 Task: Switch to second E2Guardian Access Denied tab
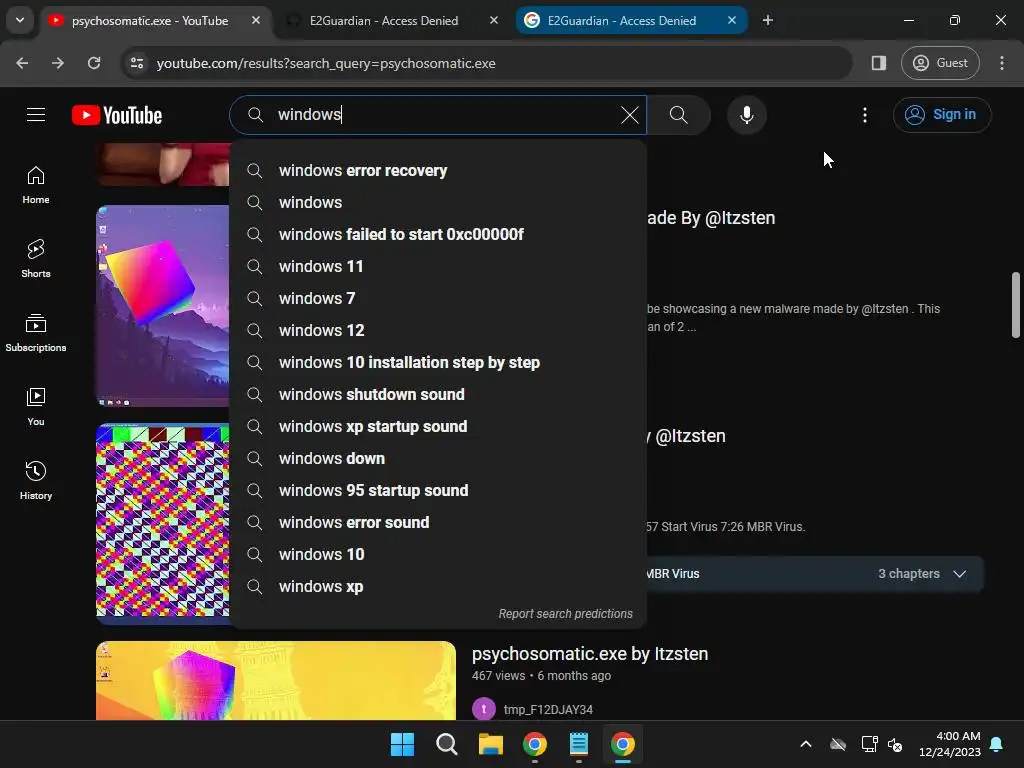click(x=392, y=20)
